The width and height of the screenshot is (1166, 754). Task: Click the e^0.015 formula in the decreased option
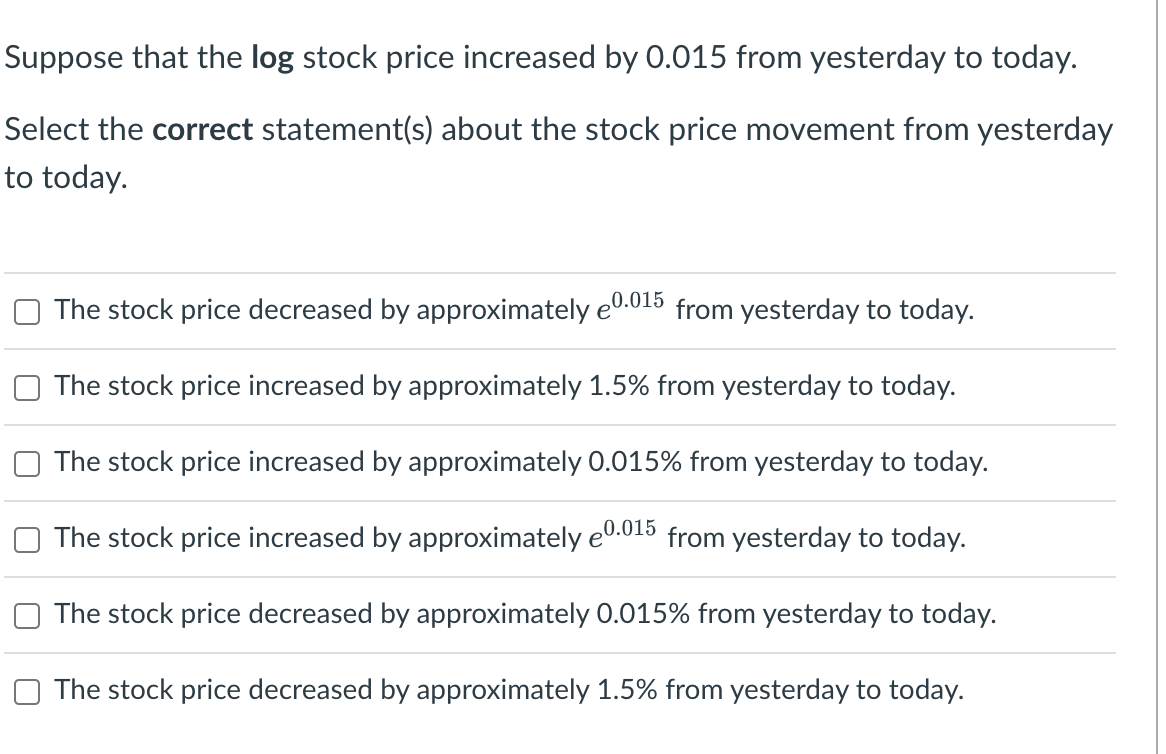631,306
